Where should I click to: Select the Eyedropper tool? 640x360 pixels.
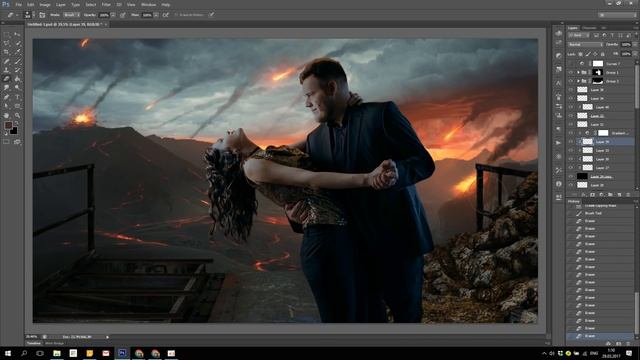tap(17, 52)
